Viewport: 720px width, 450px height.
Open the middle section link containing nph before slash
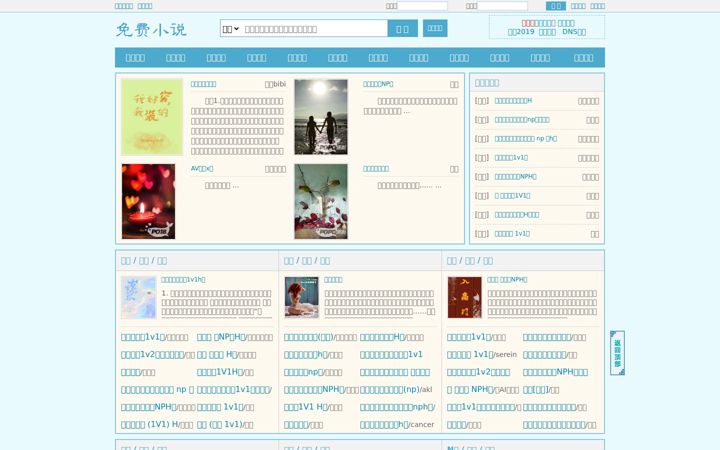coord(398,407)
